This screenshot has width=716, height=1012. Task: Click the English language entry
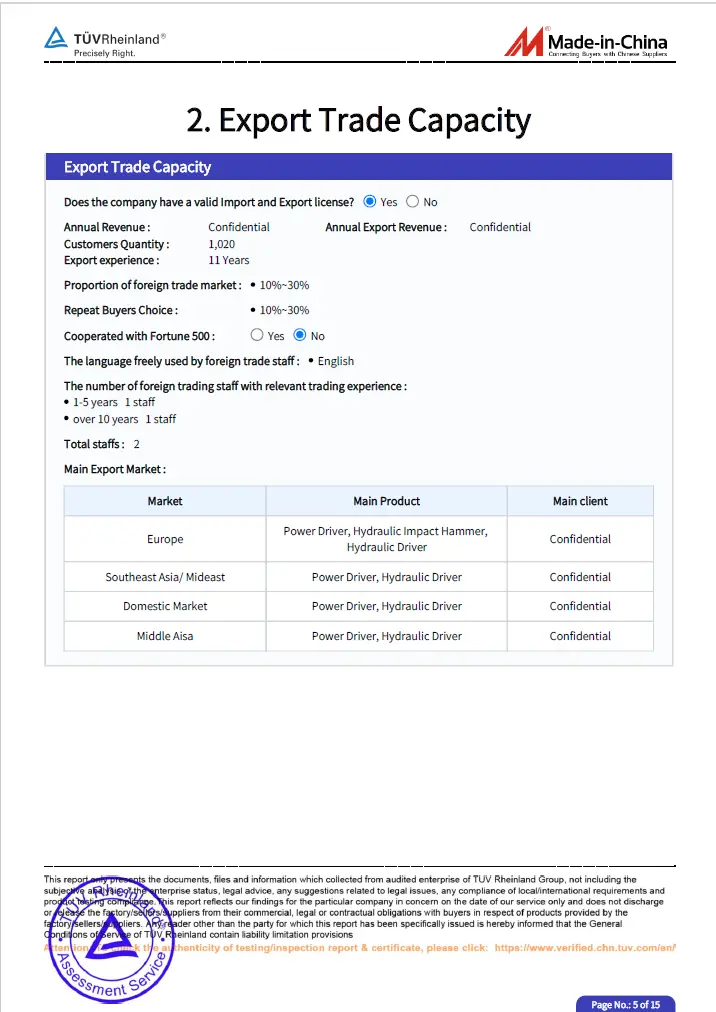click(x=336, y=361)
